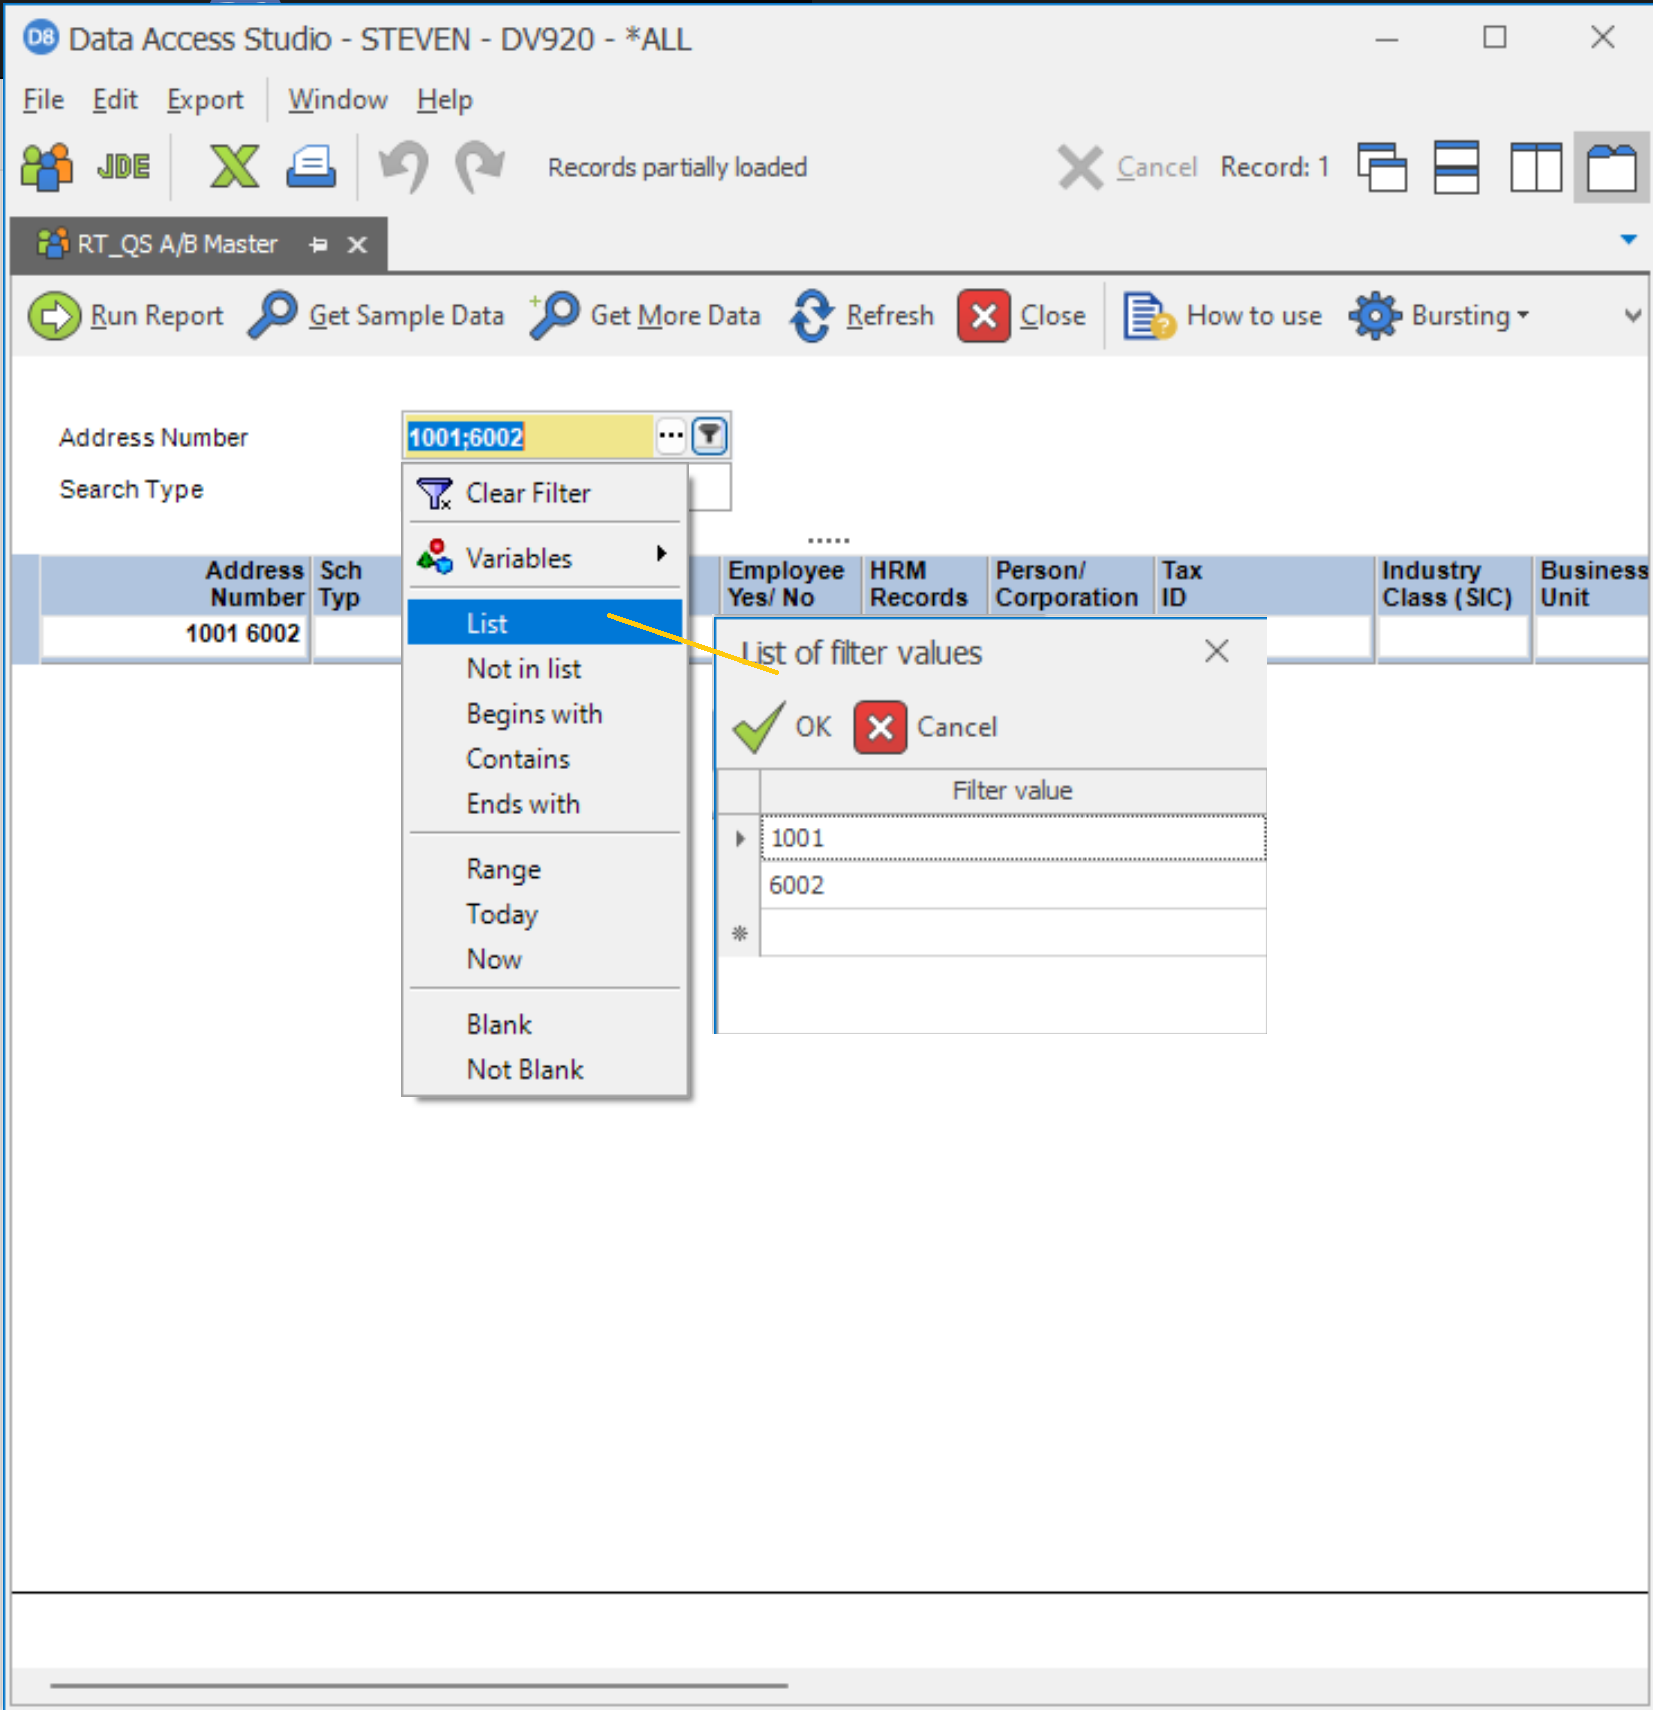
Task: Click the Filter value column header
Action: pyautogui.click(x=1013, y=791)
